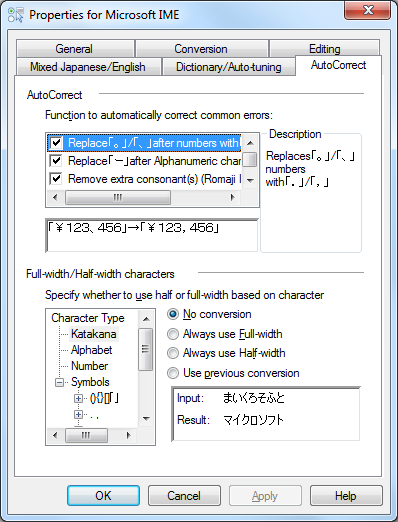Expand the (){}[]「」 brackets tree node
The width and height of the screenshot is (398, 522).
point(79,398)
